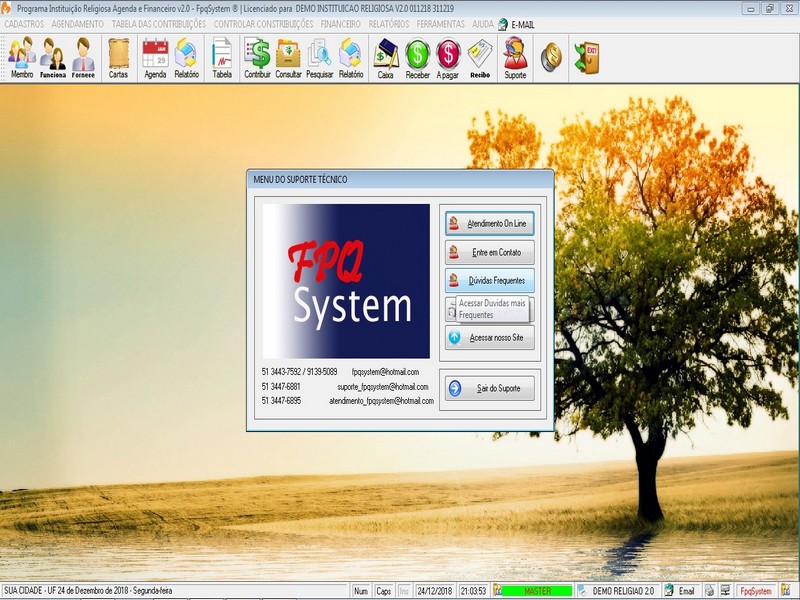
Task: Click the suporte_fpqsystem@hotmail.com email text
Action: (x=383, y=387)
